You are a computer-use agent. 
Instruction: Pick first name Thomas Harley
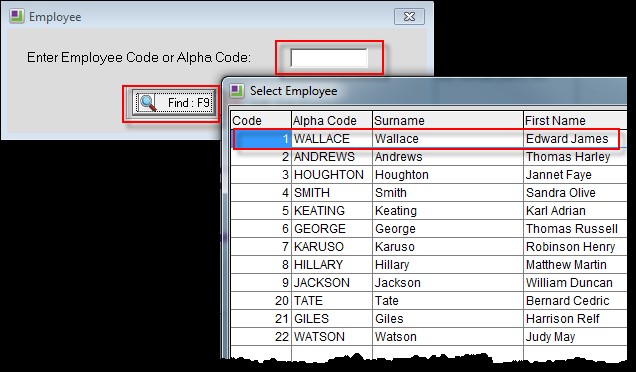point(575,157)
